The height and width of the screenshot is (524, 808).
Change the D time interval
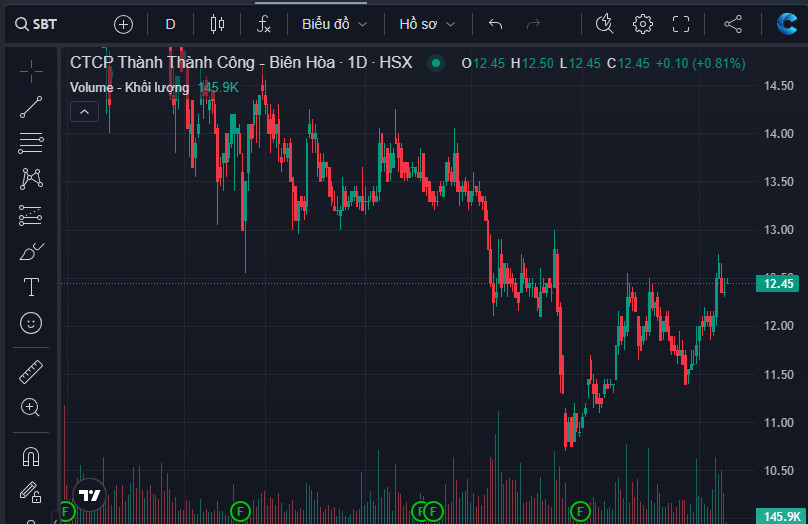[170, 24]
